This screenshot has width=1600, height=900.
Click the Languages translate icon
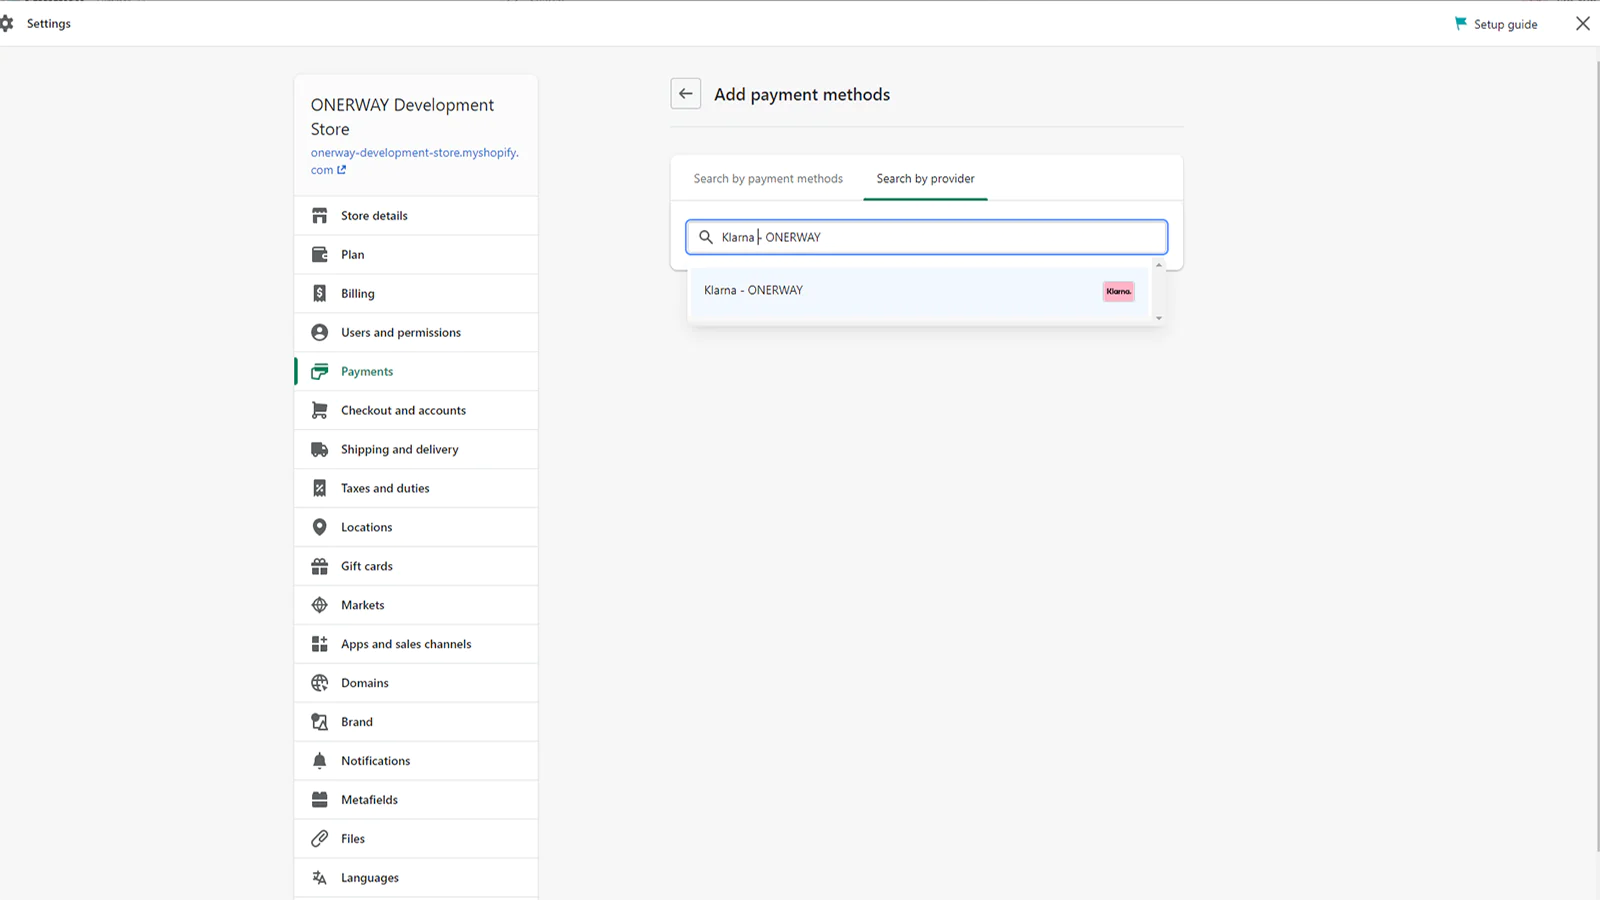pos(320,879)
